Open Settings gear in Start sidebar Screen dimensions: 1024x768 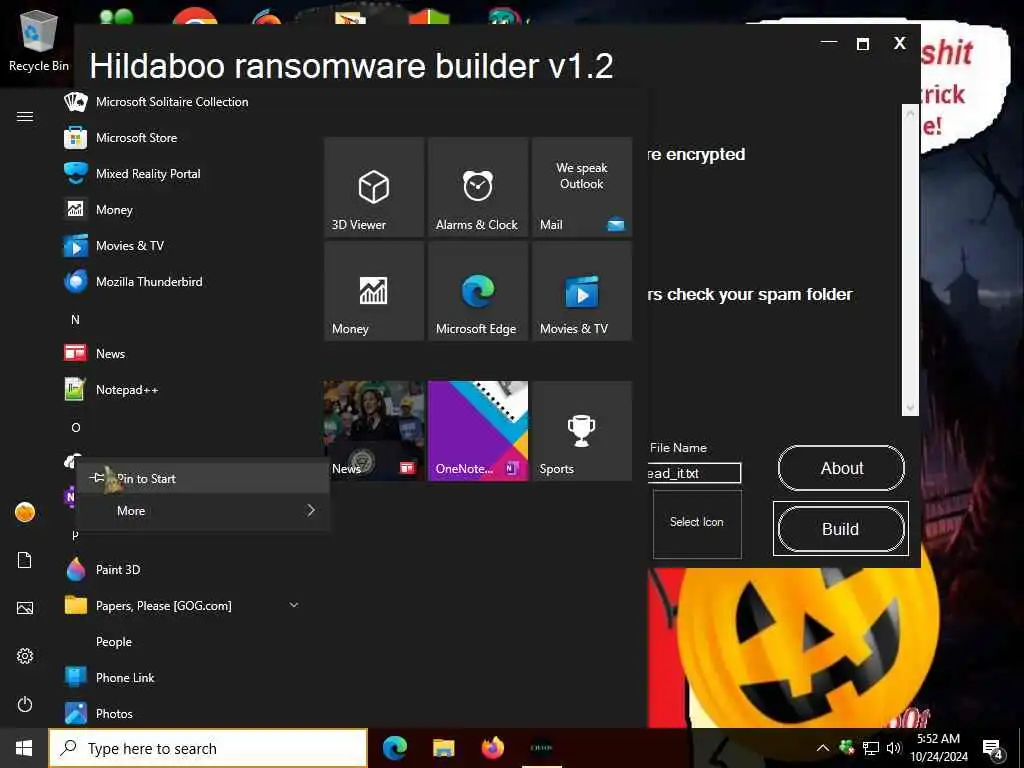(x=25, y=656)
